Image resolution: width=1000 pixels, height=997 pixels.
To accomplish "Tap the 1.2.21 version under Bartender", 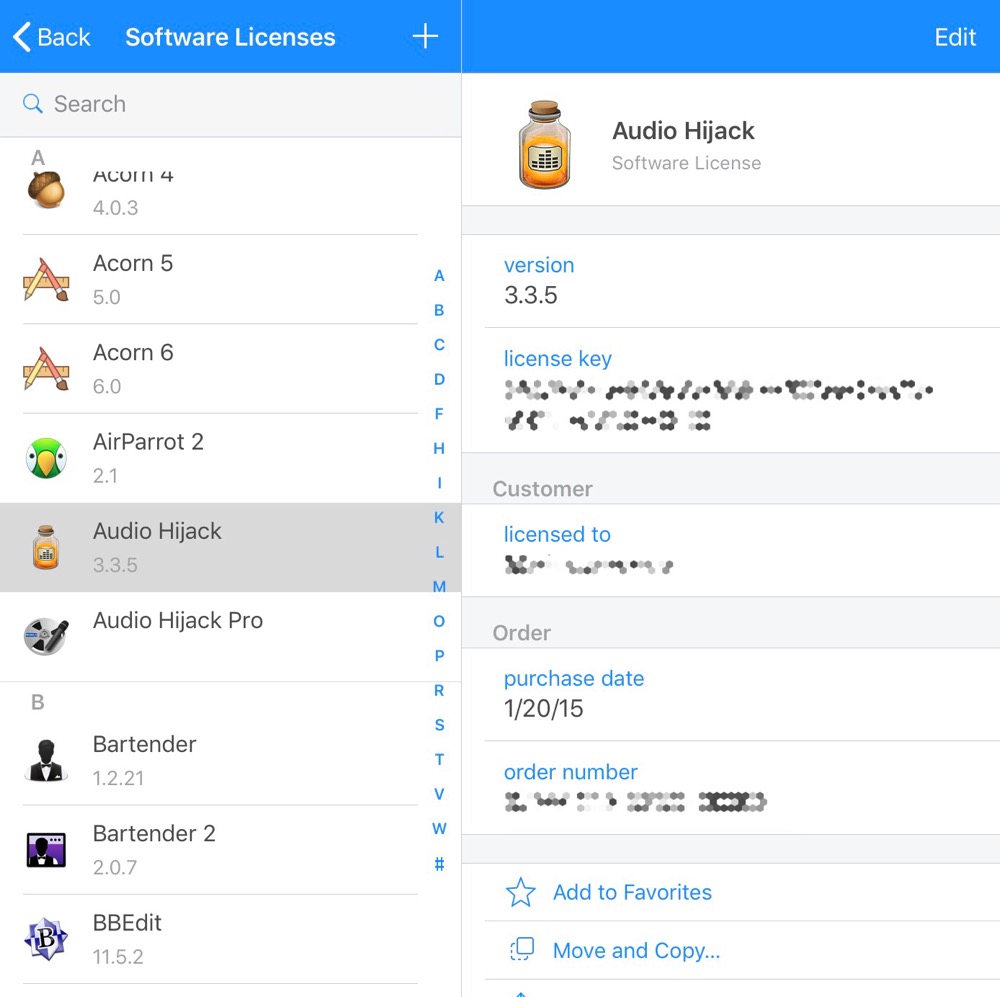I will click(118, 778).
